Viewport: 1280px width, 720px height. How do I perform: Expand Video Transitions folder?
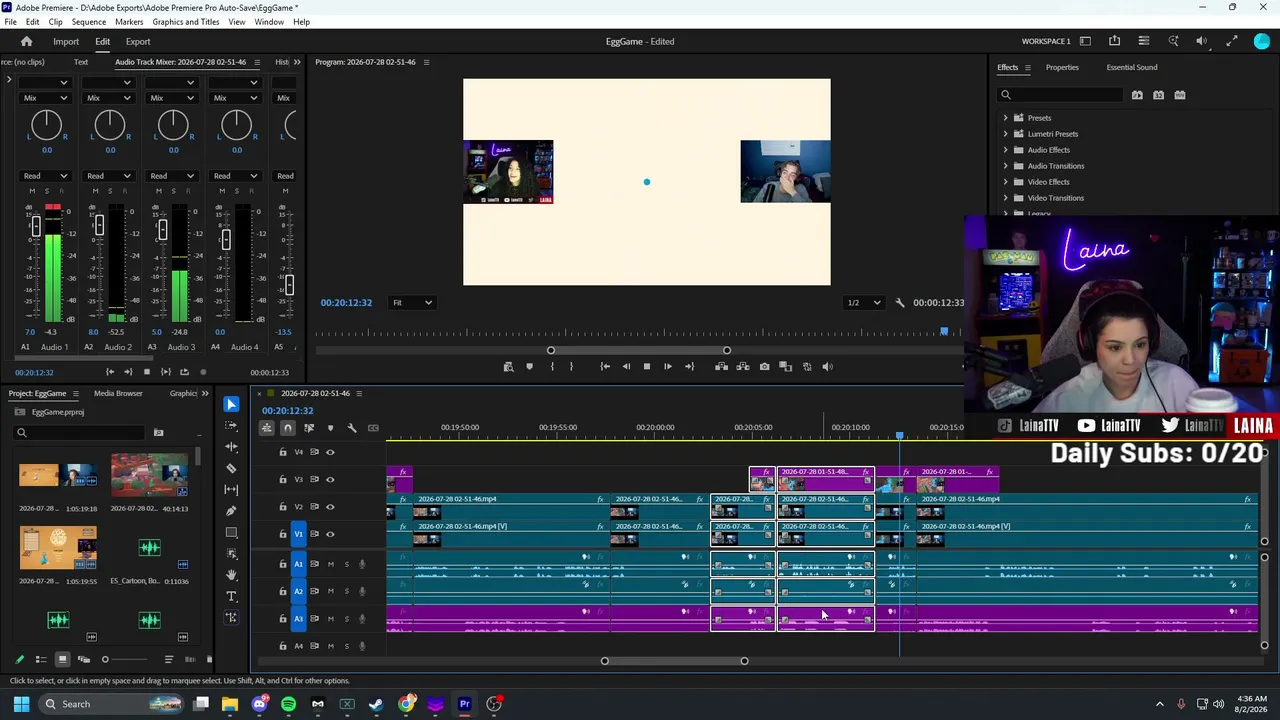(1006, 198)
